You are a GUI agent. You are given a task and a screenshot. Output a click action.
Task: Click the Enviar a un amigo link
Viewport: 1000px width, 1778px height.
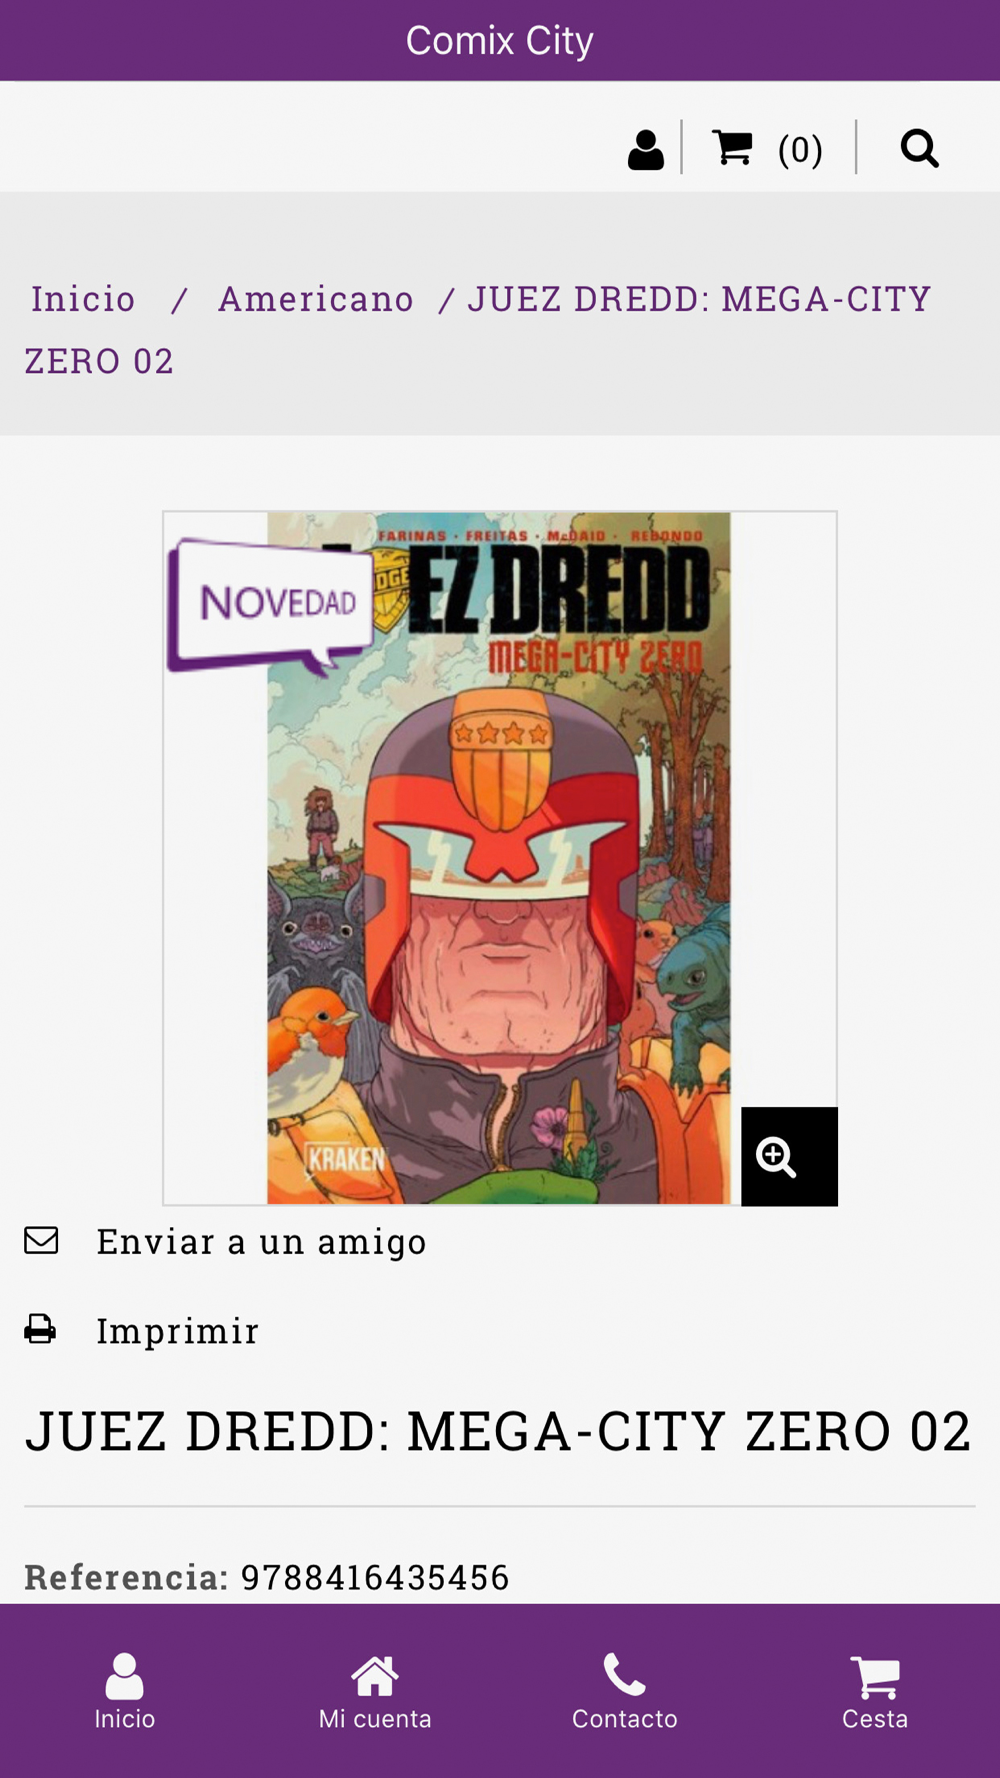(262, 1241)
